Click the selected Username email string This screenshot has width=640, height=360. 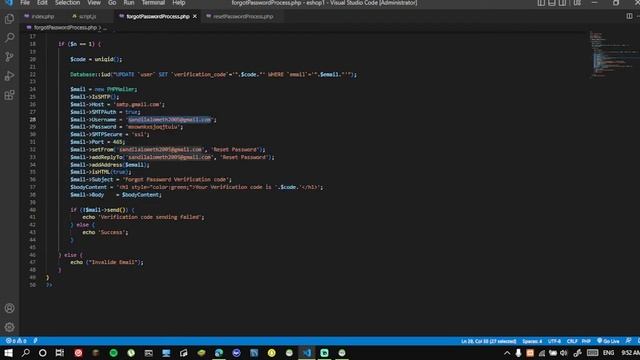point(169,120)
